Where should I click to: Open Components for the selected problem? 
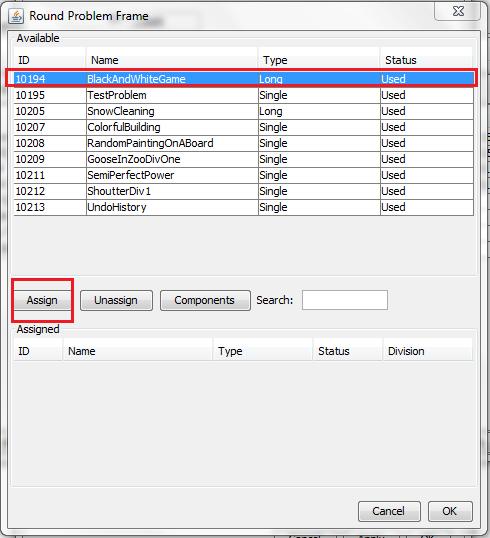click(205, 300)
